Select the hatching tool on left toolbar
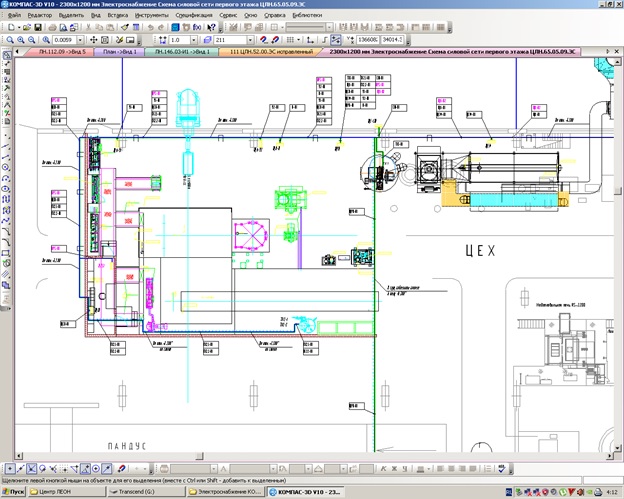 (x=6, y=274)
